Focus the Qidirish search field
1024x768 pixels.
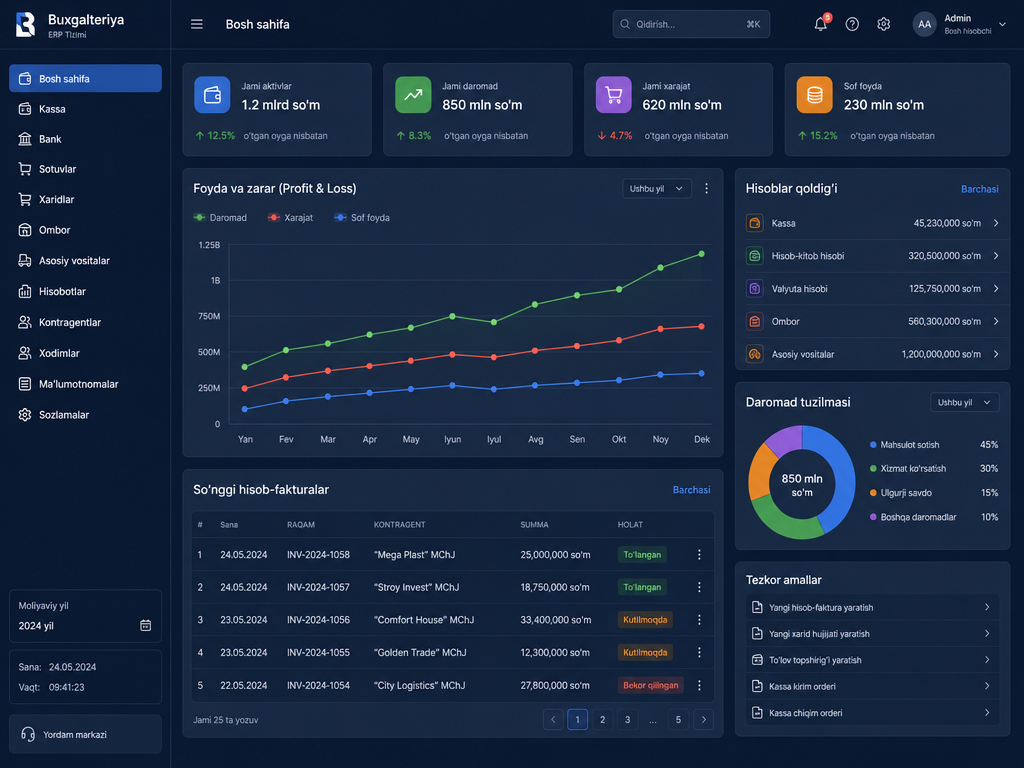(691, 24)
